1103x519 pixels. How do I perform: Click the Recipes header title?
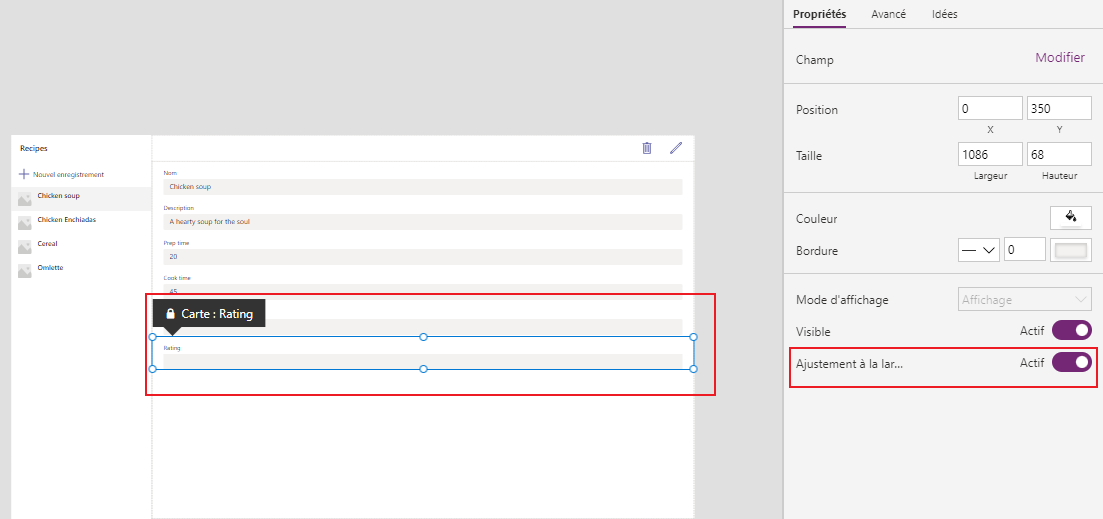(34, 148)
